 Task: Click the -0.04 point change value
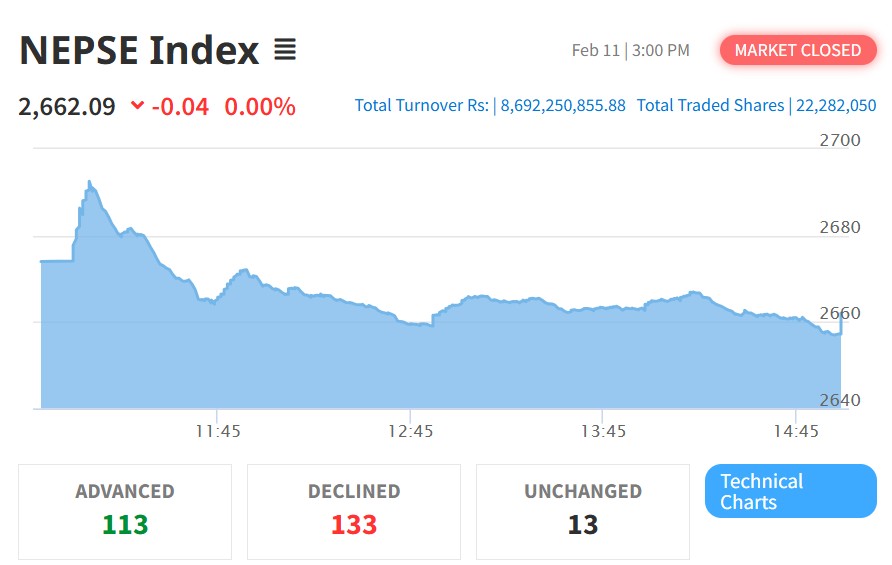(180, 106)
